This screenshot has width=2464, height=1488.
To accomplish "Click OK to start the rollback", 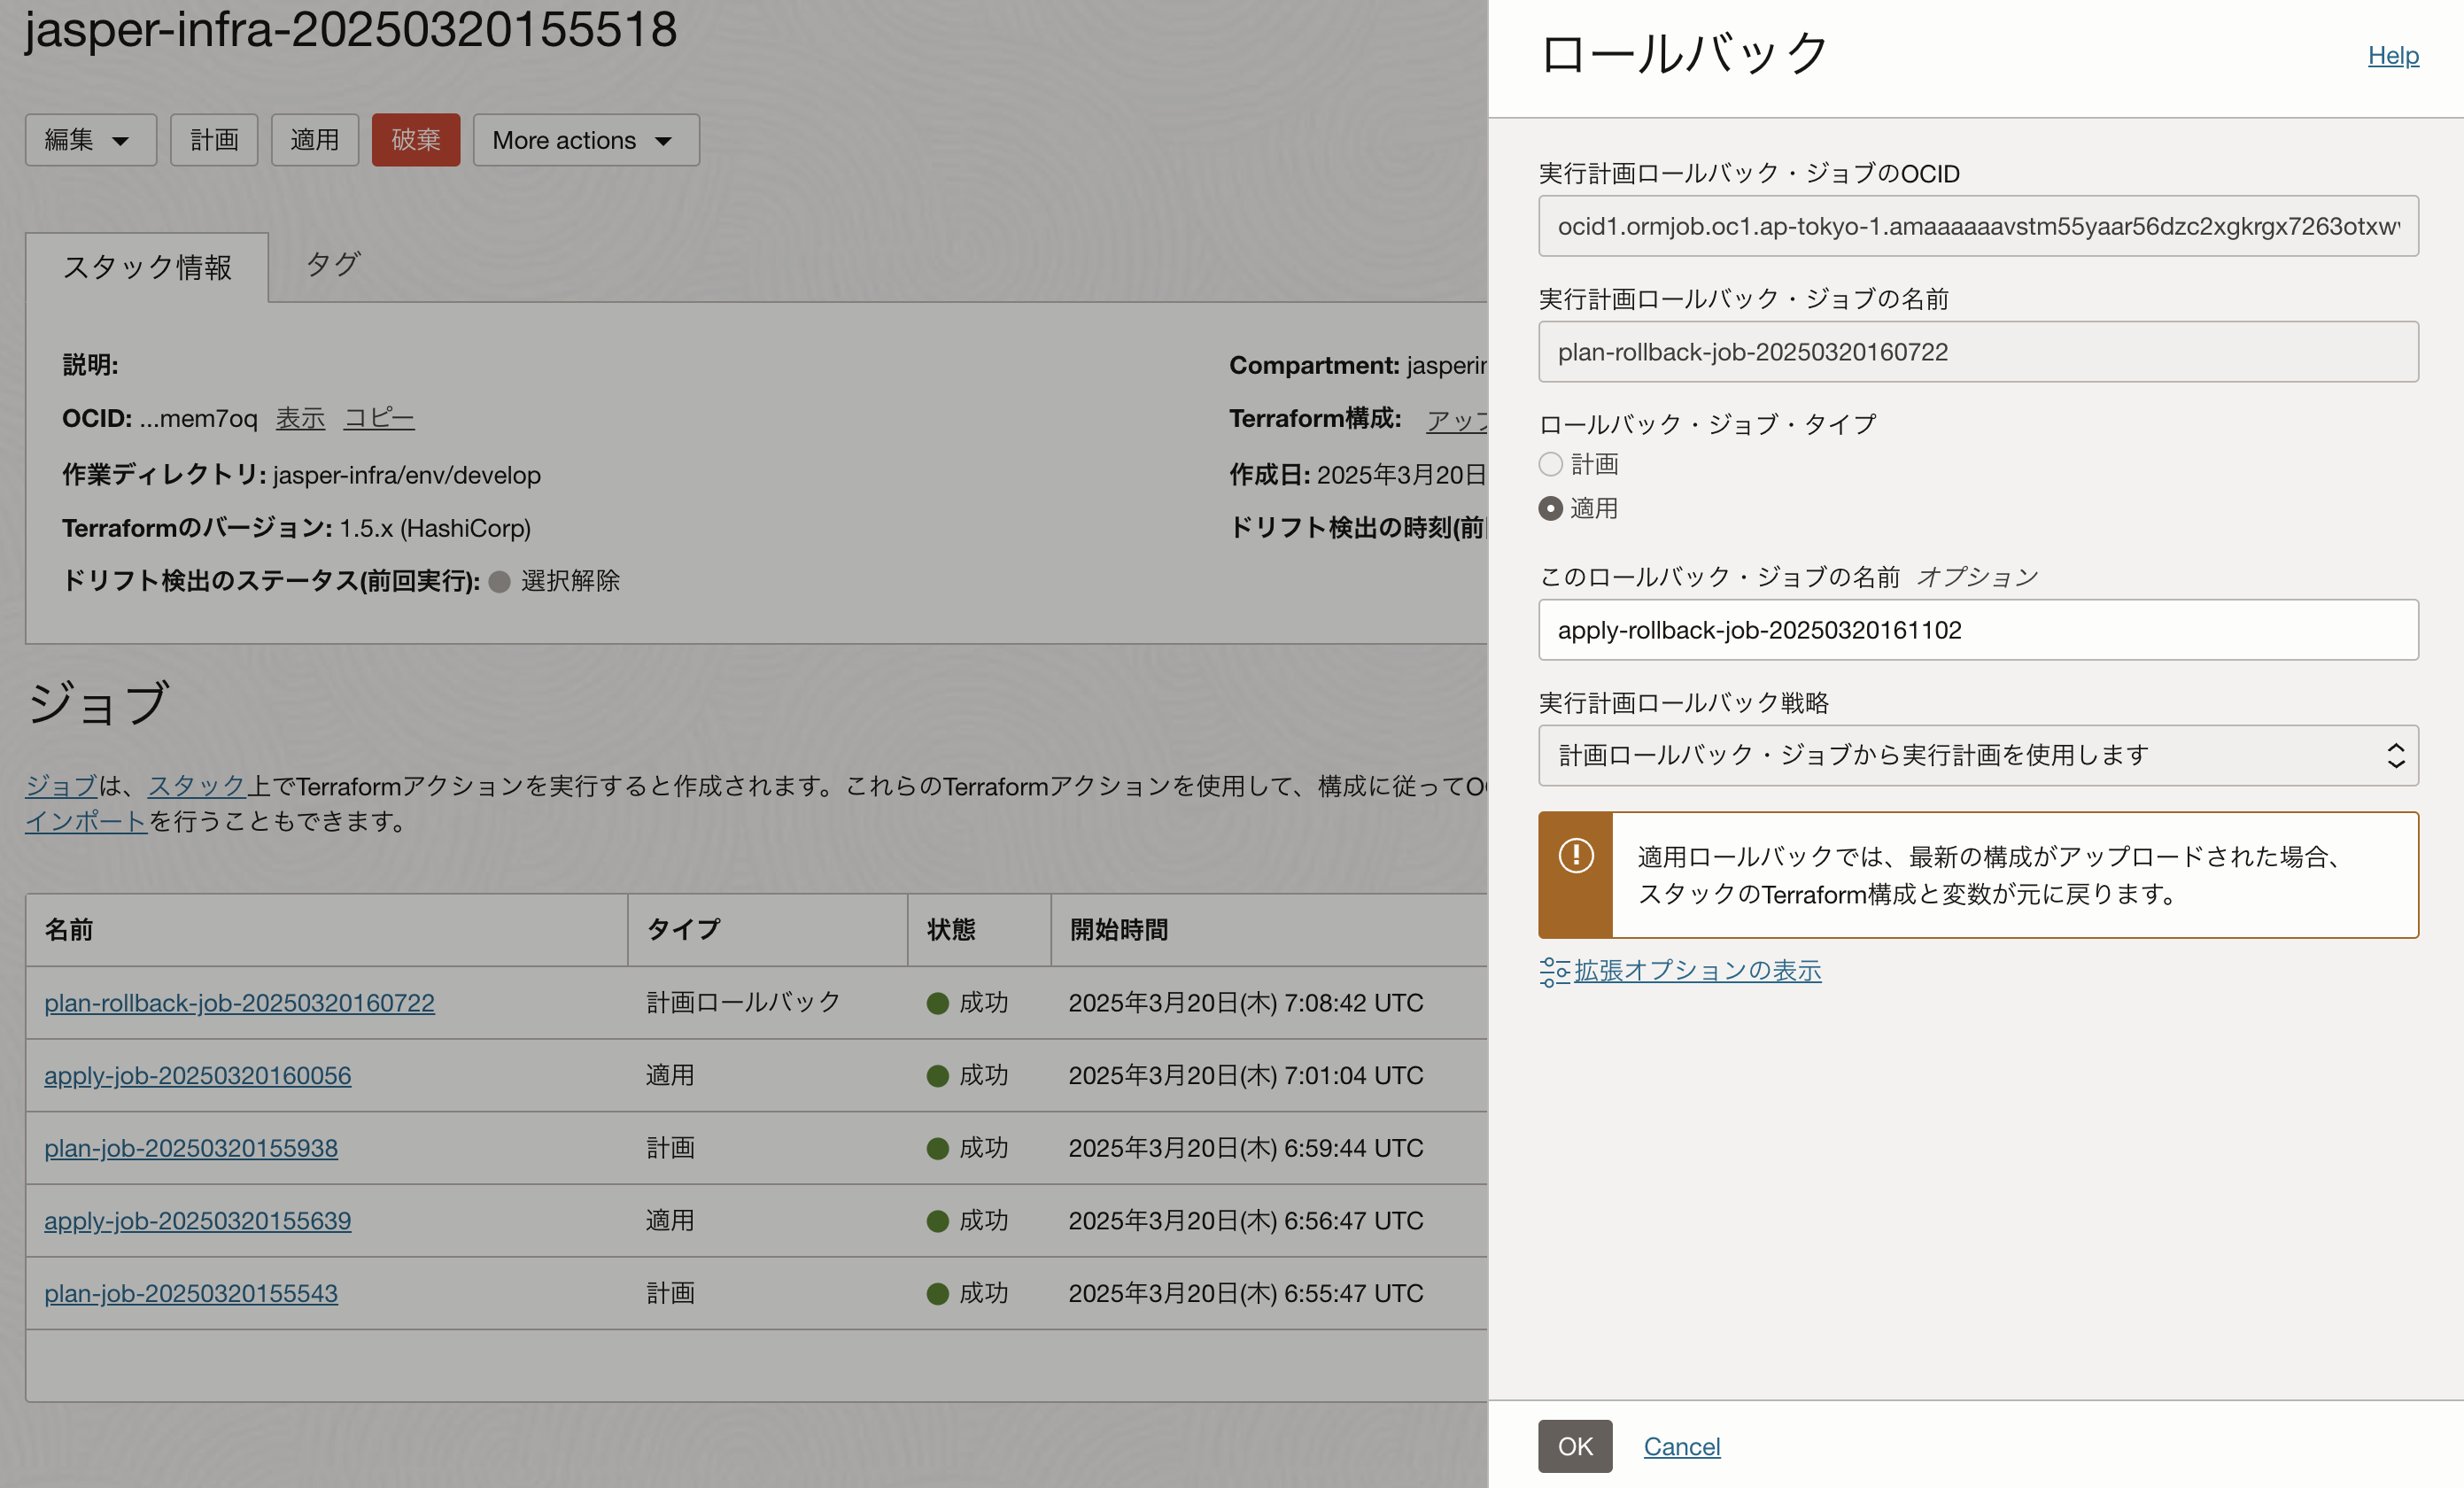I will 1574,1446.
